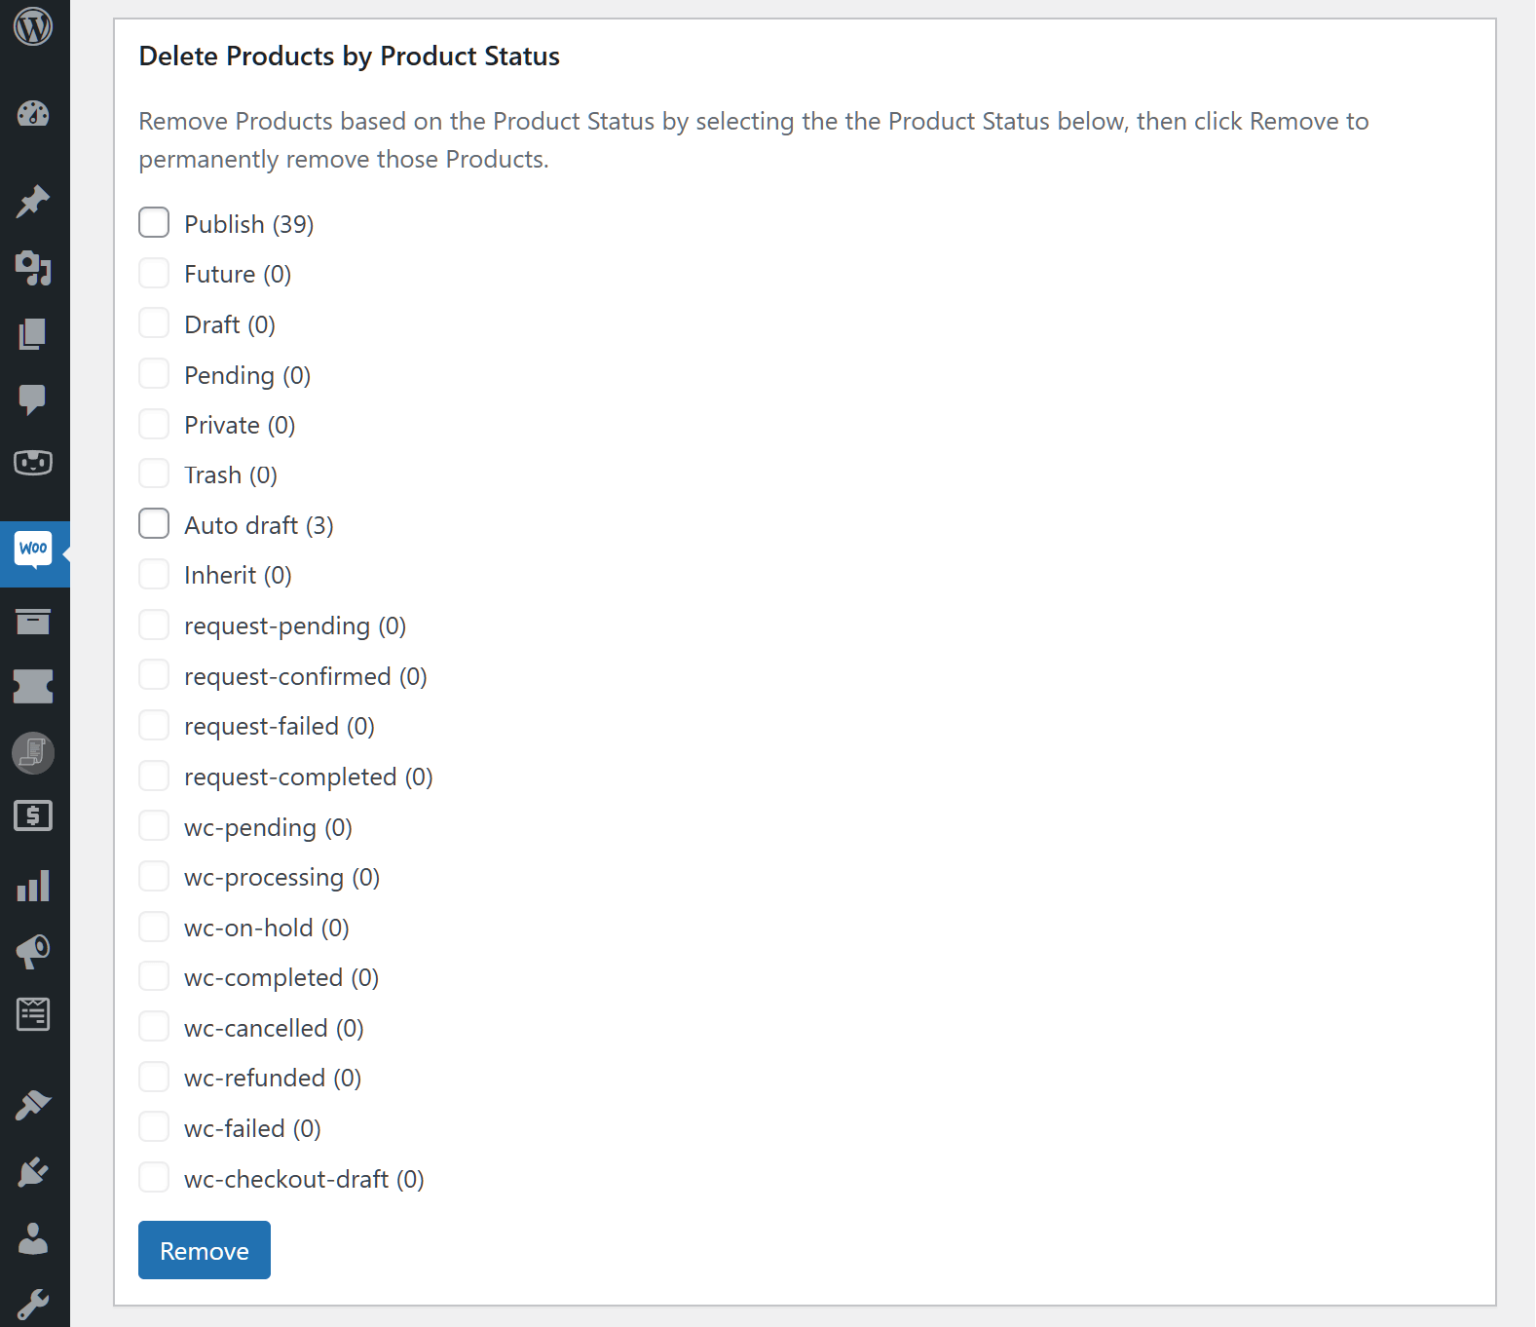This screenshot has width=1536, height=1327.
Task: Enable the Trash (0) checkbox
Action: click(x=153, y=472)
